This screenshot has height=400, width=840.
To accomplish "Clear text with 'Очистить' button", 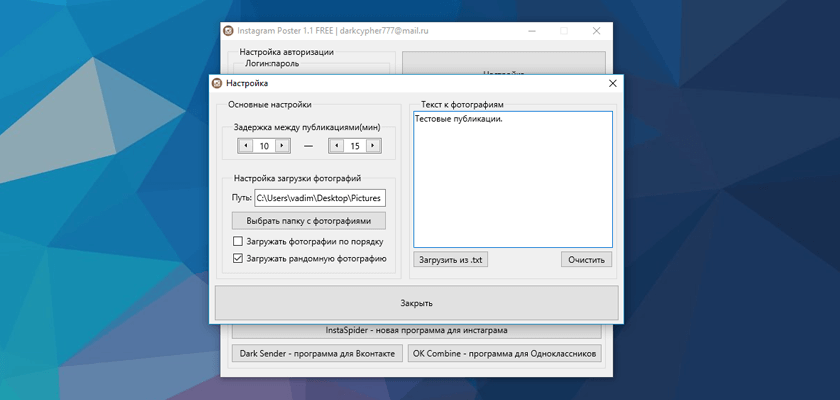I will 587,260.
